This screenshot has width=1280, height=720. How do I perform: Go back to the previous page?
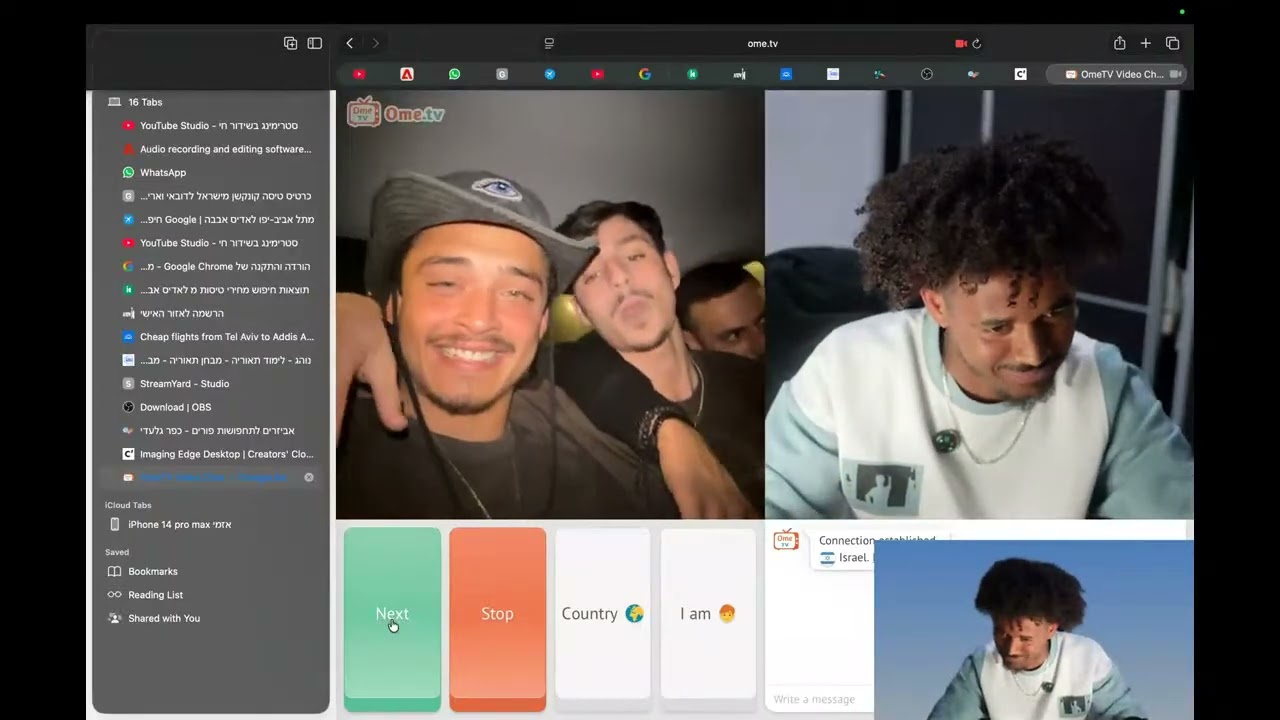[x=349, y=43]
